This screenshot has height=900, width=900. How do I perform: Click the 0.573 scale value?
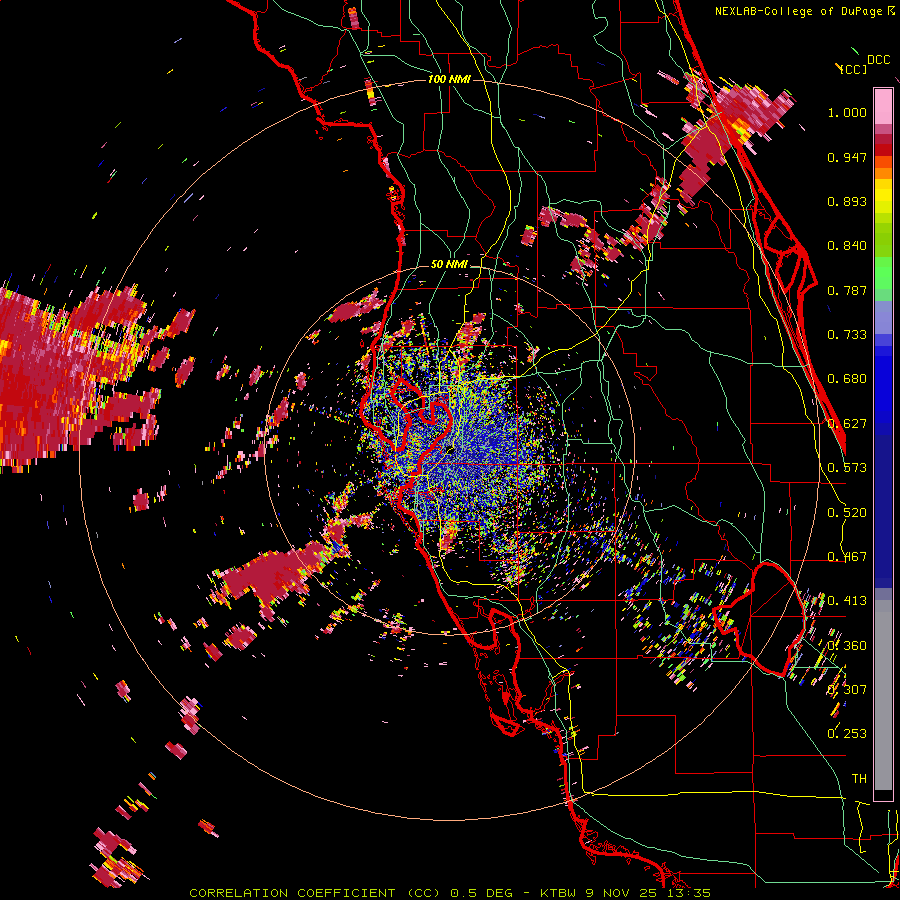(x=847, y=468)
